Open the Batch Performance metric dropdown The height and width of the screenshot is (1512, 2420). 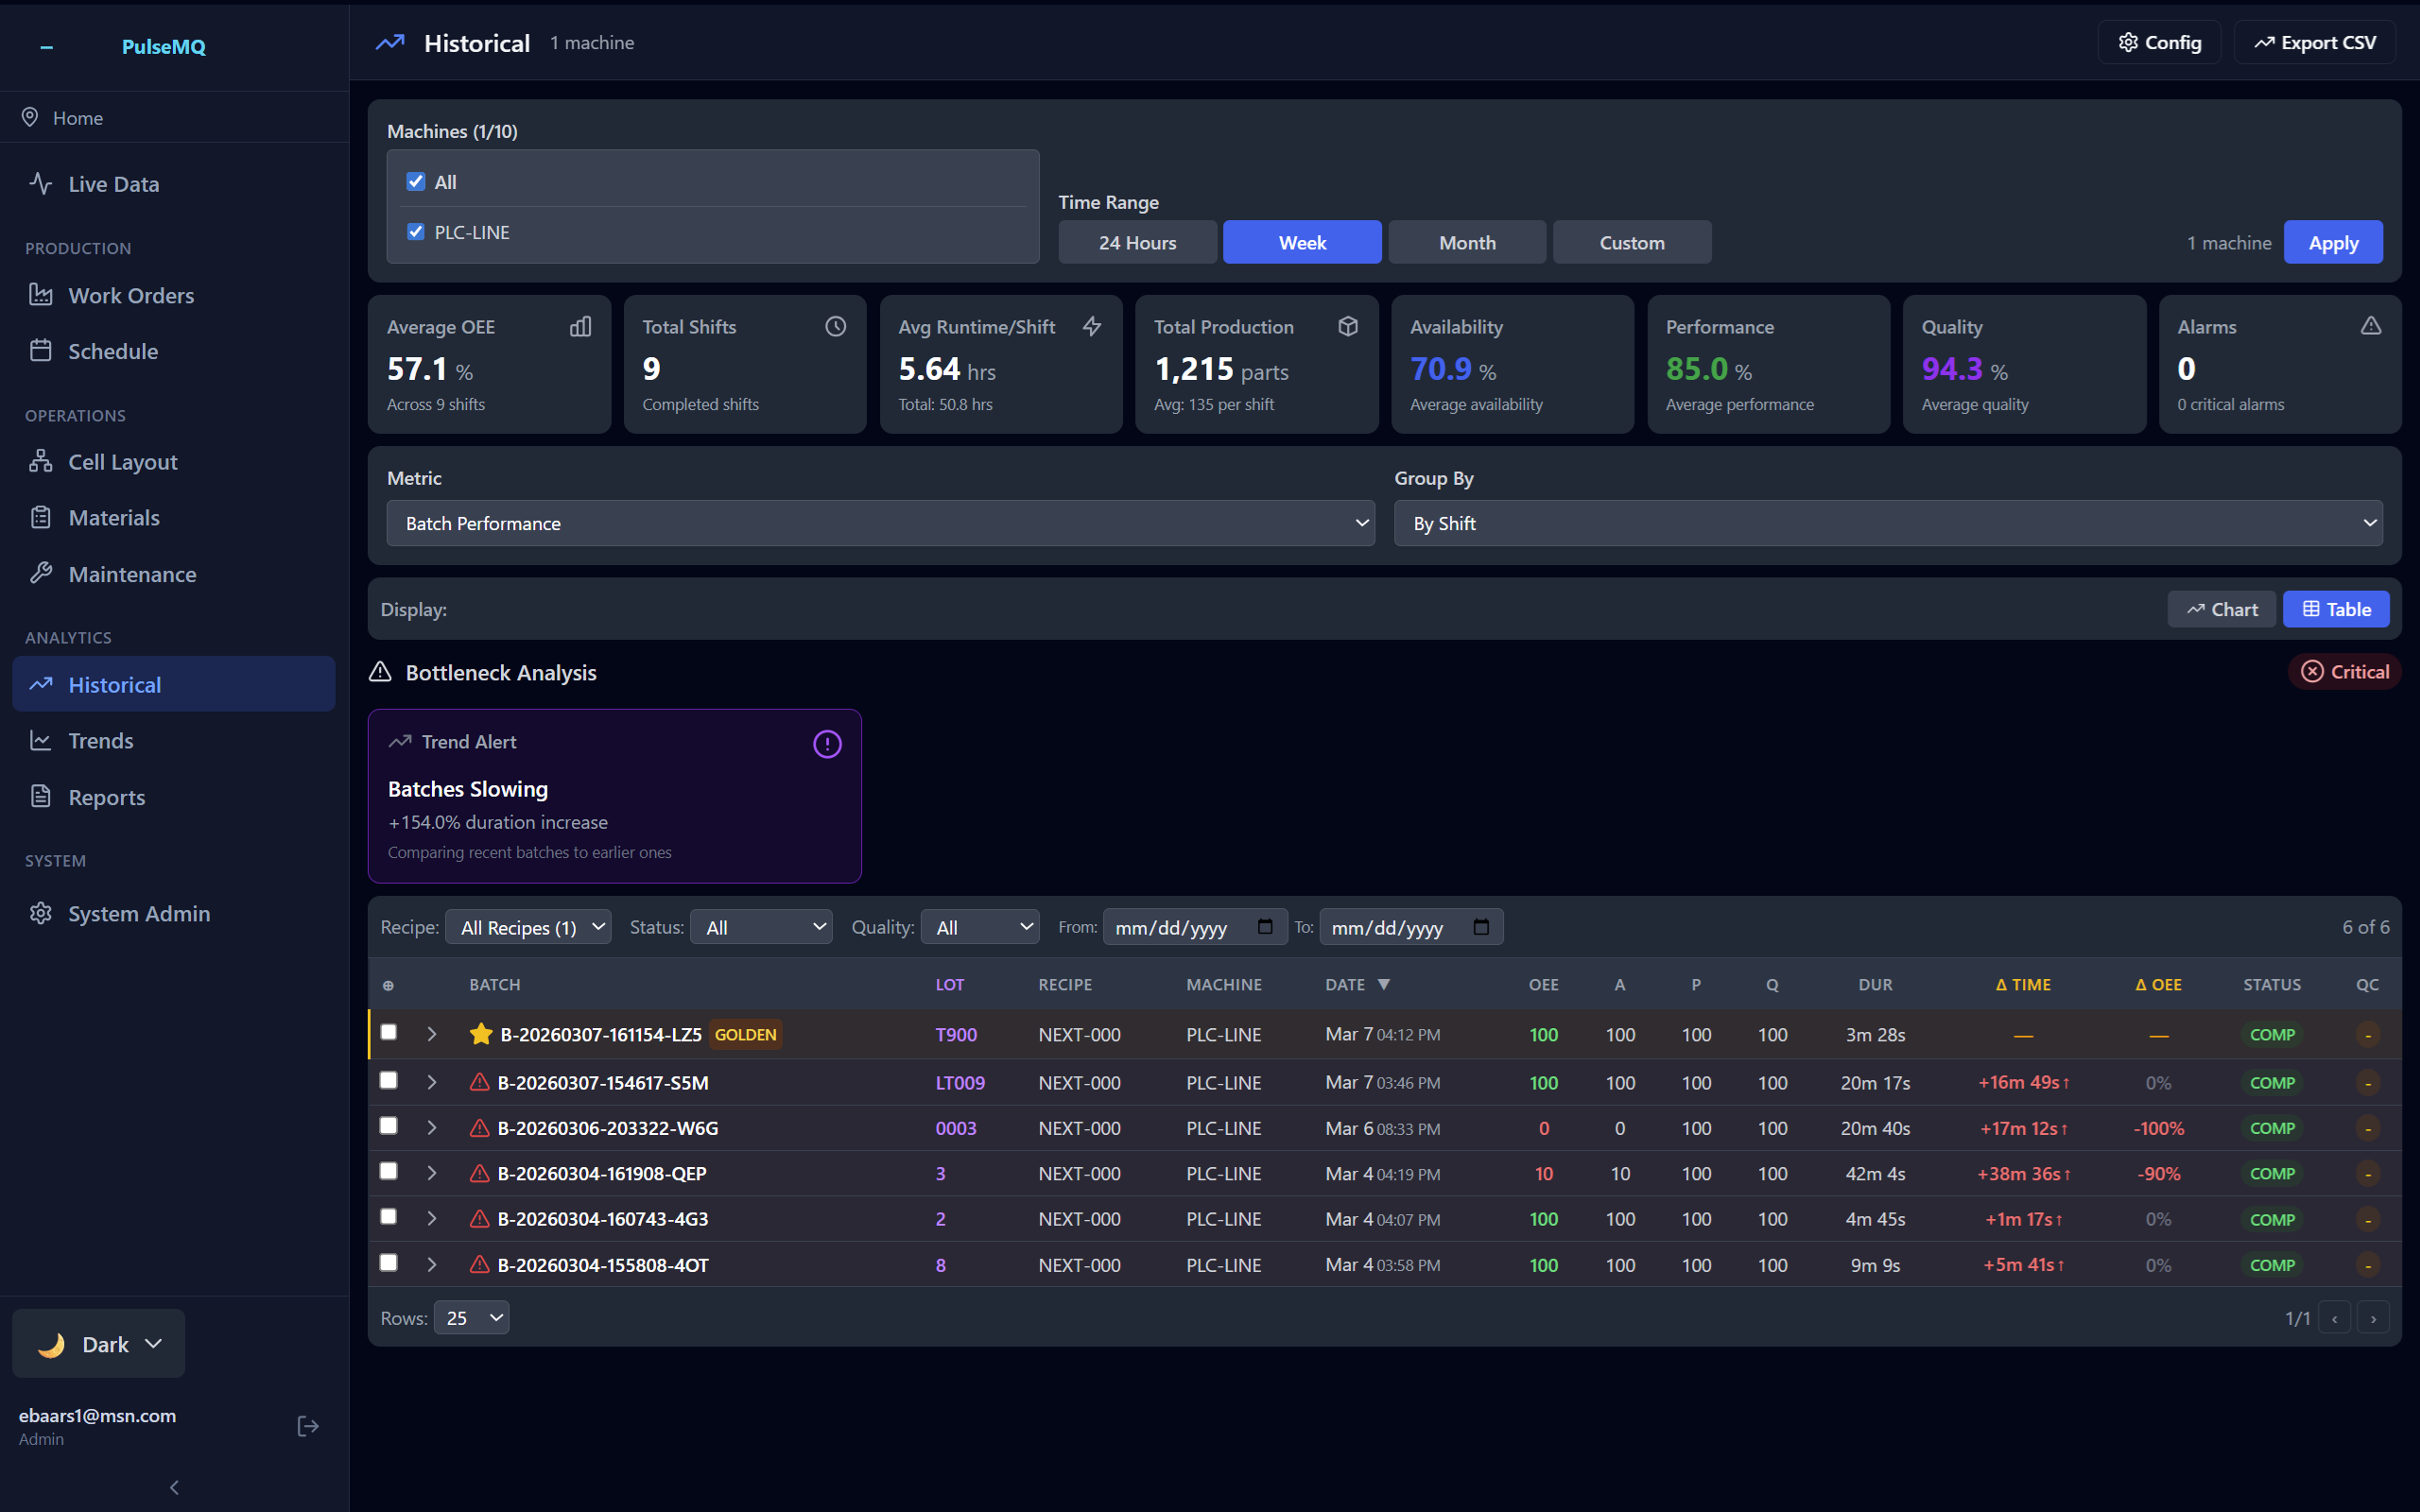pyautogui.click(x=880, y=523)
